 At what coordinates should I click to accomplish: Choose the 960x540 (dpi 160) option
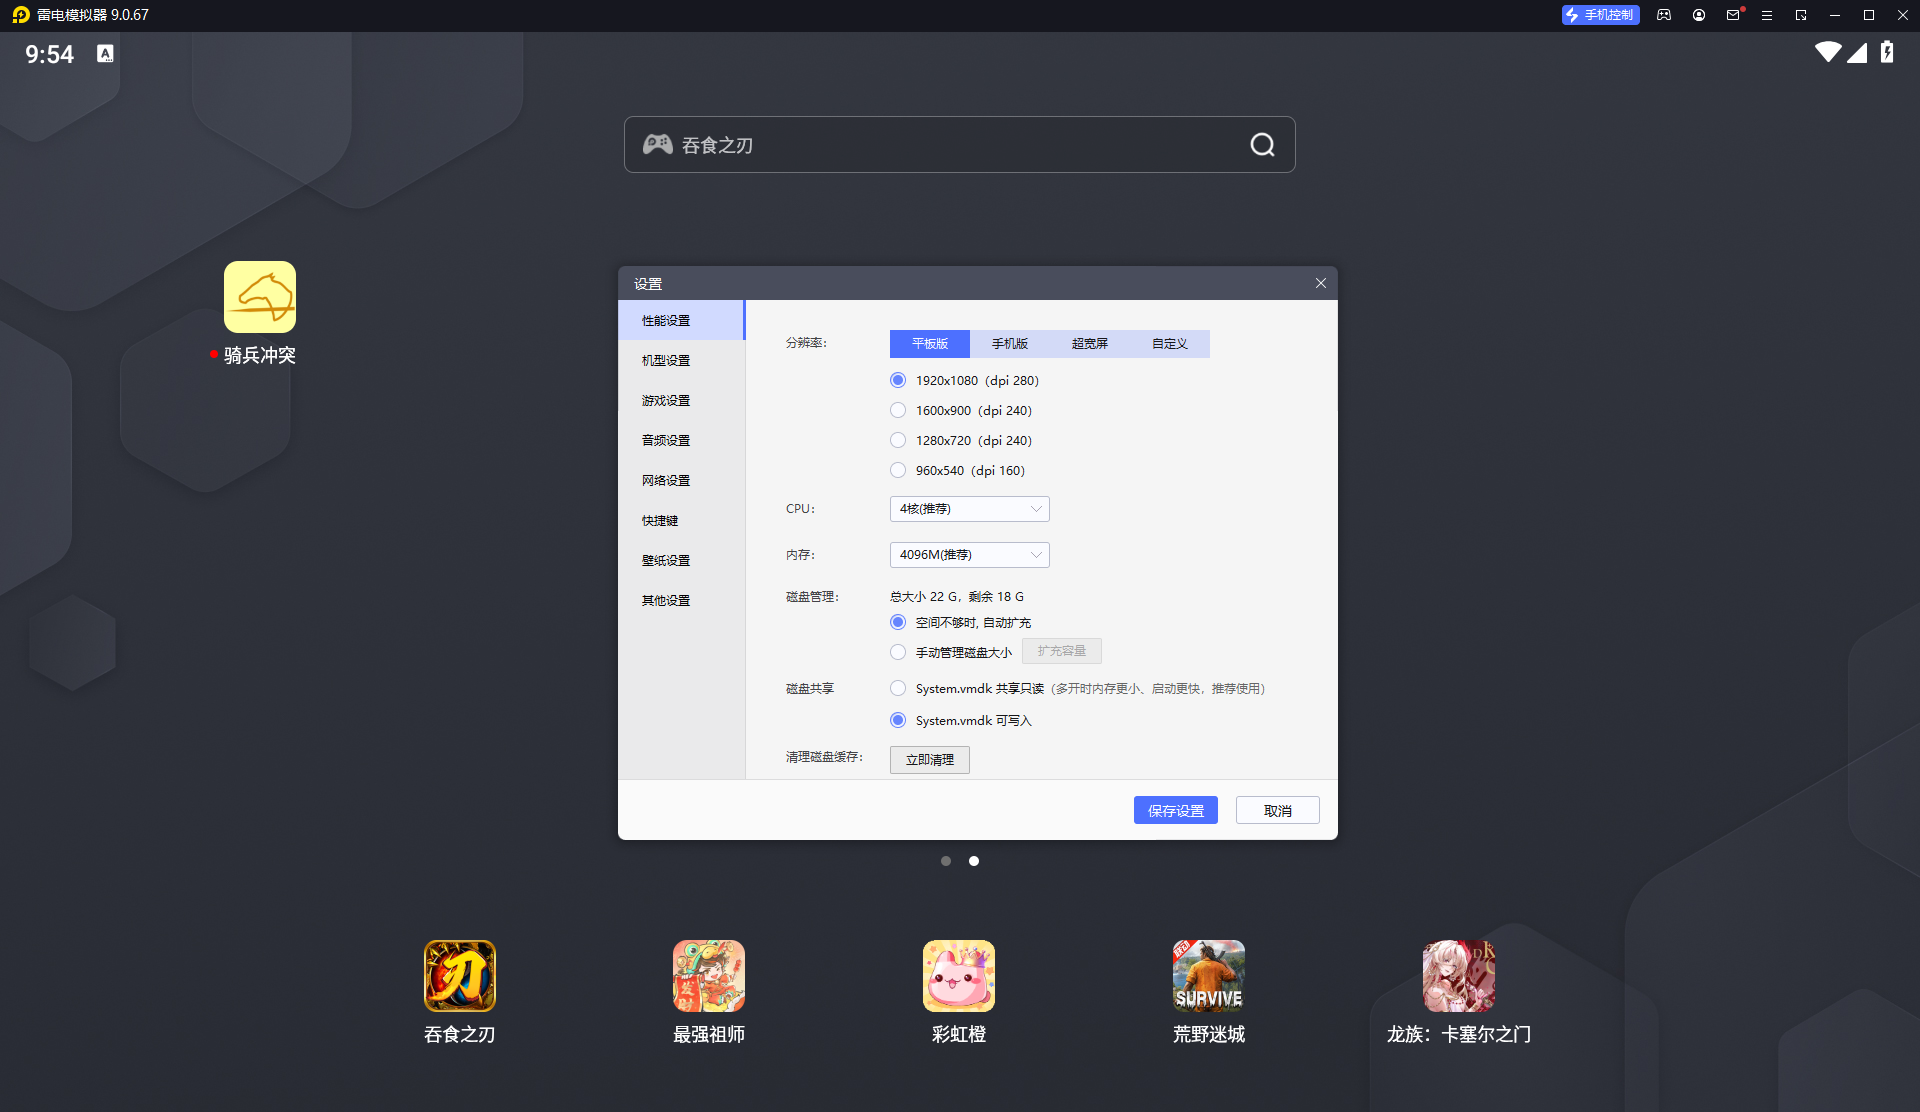[x=898, y=470]
